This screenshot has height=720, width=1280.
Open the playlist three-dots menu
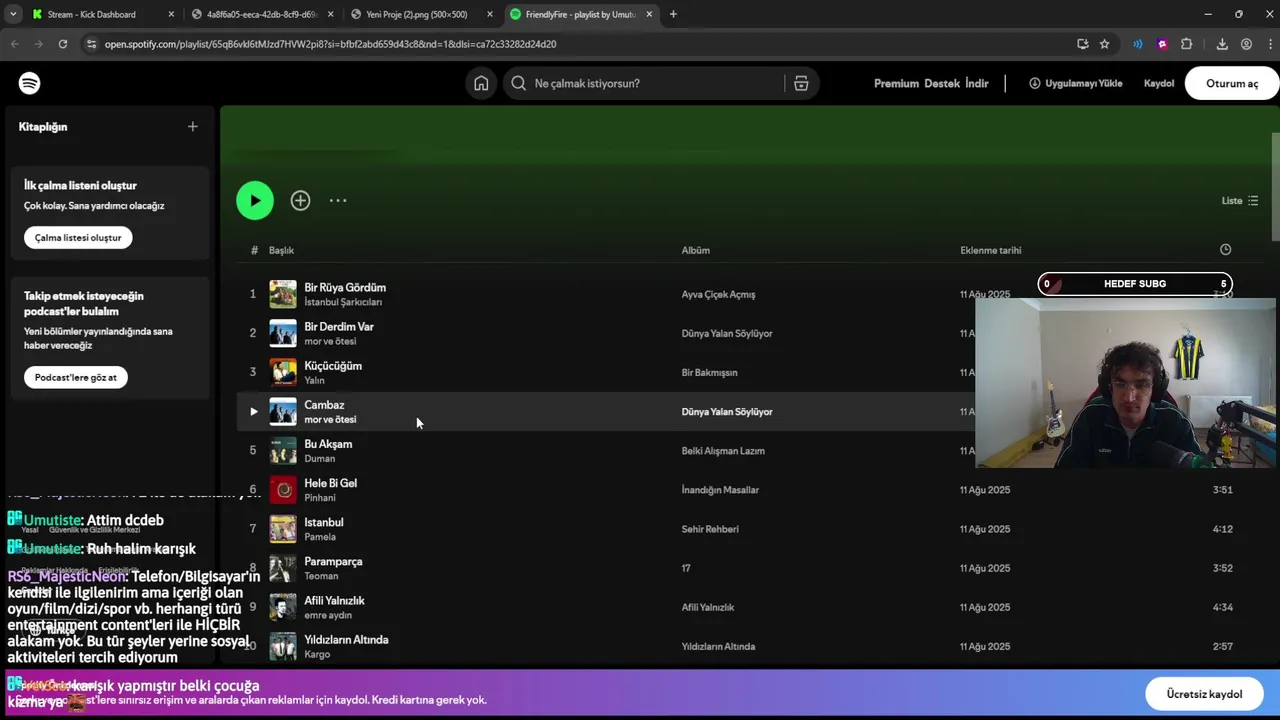point(338,200)
